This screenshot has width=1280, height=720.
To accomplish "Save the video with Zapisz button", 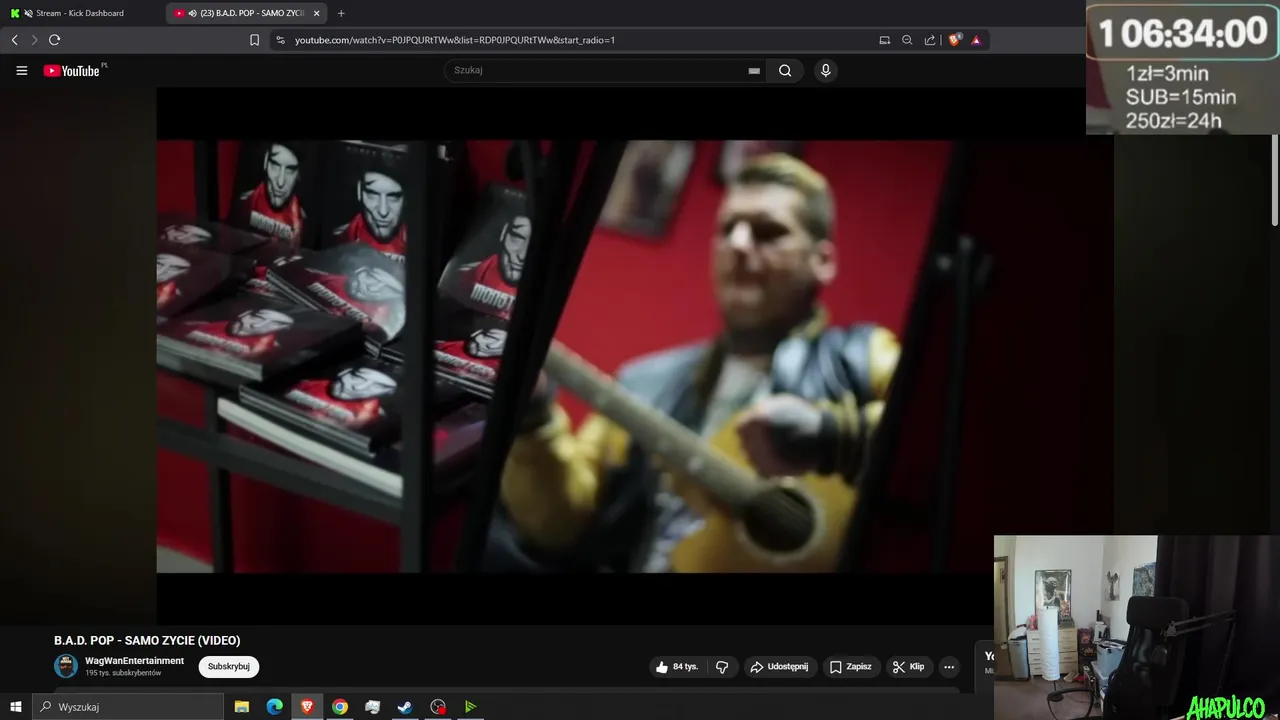I will (x=850, y=667).
